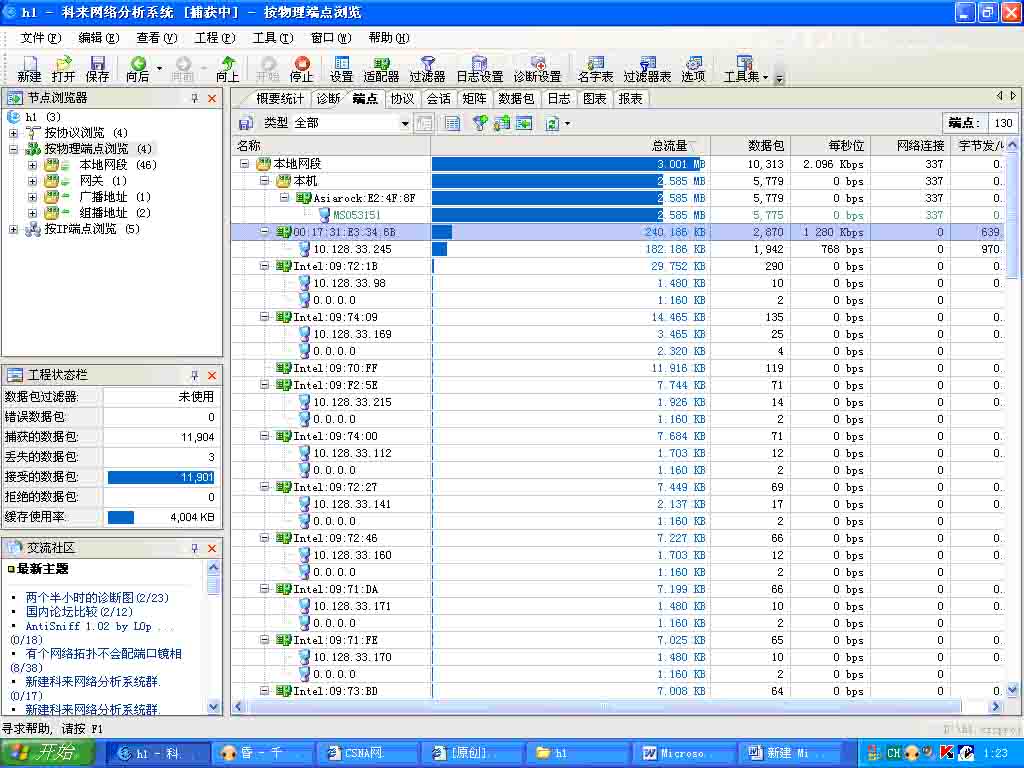The image size is (1024, 768).
Task: Open the 过滤器 (Filter) toolbar icon
Action: click(427, 68)
